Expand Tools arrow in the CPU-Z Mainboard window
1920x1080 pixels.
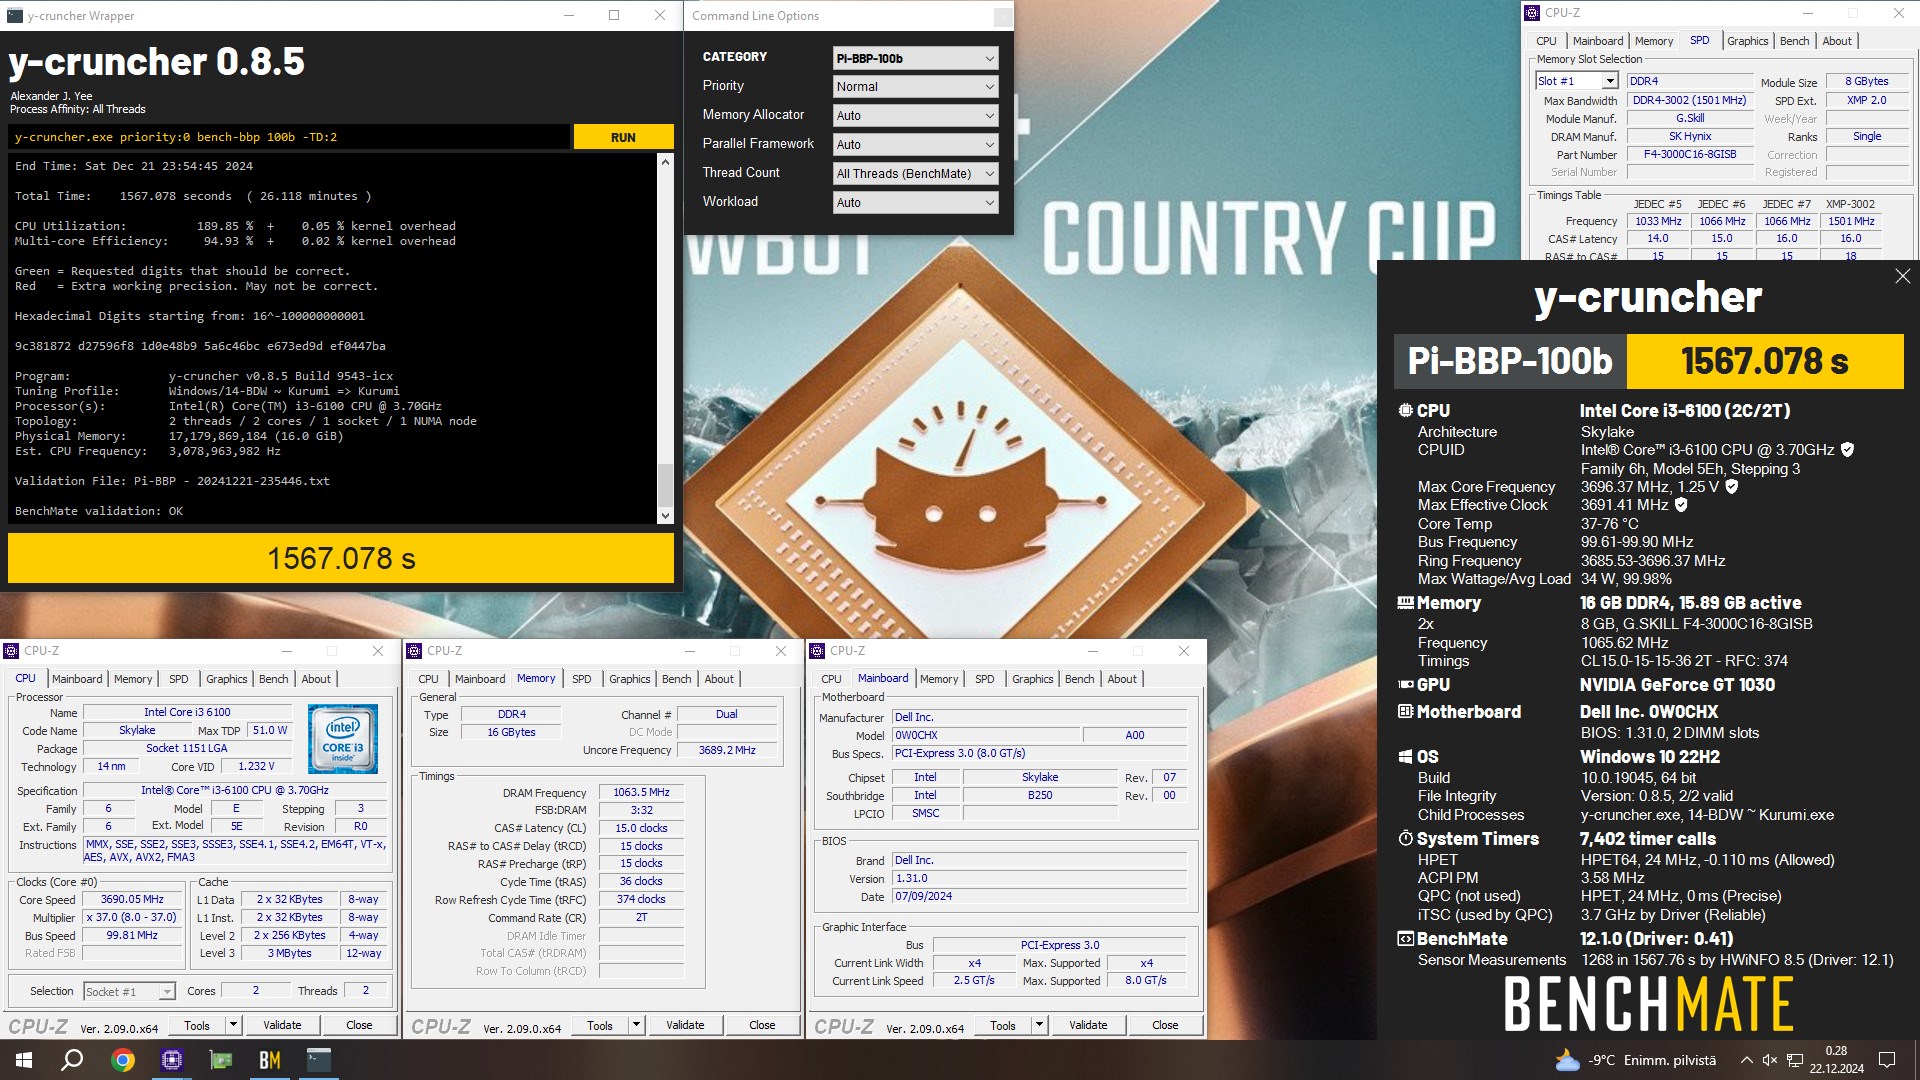click(x=1039, y=1025)
